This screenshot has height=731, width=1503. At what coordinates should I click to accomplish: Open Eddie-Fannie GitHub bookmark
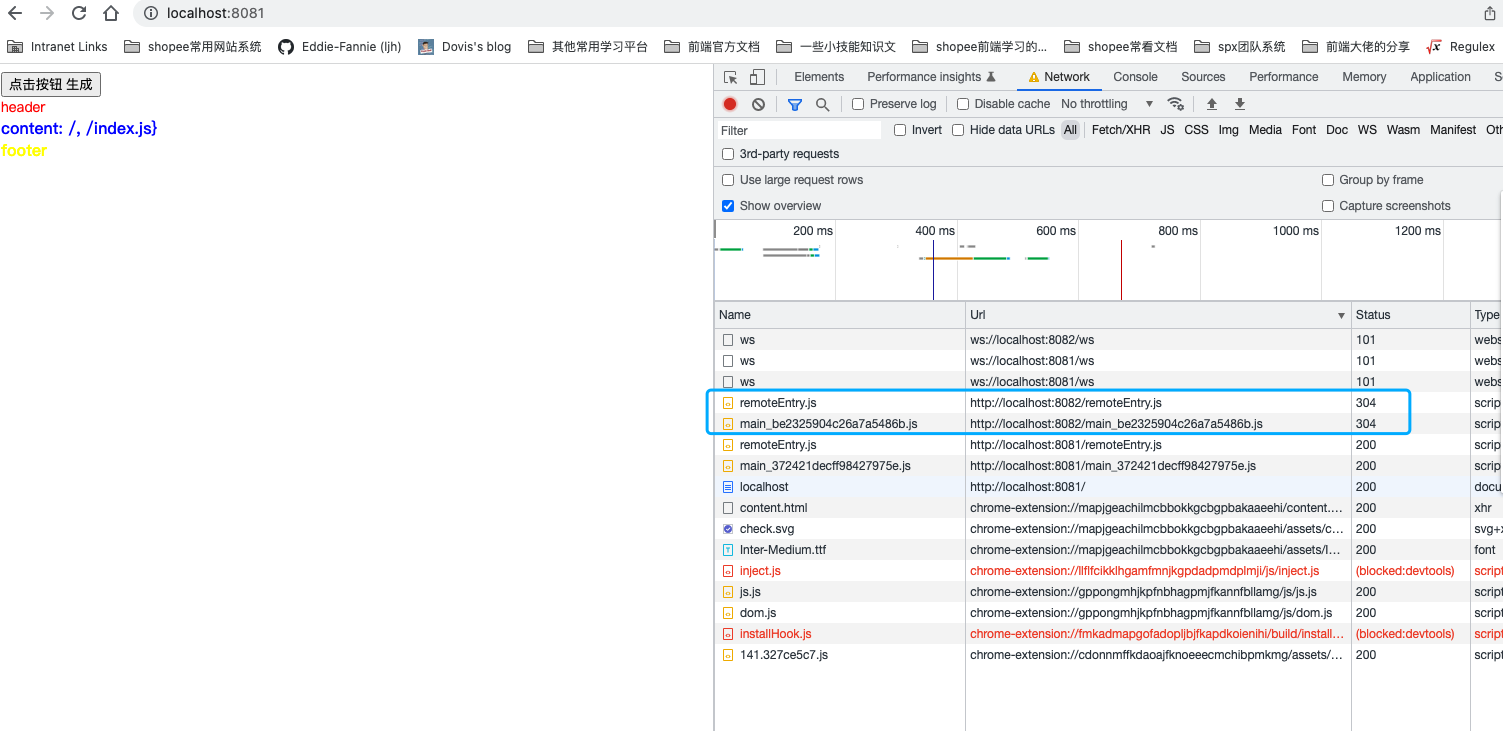pyautogui.click(x=339, y=46)
